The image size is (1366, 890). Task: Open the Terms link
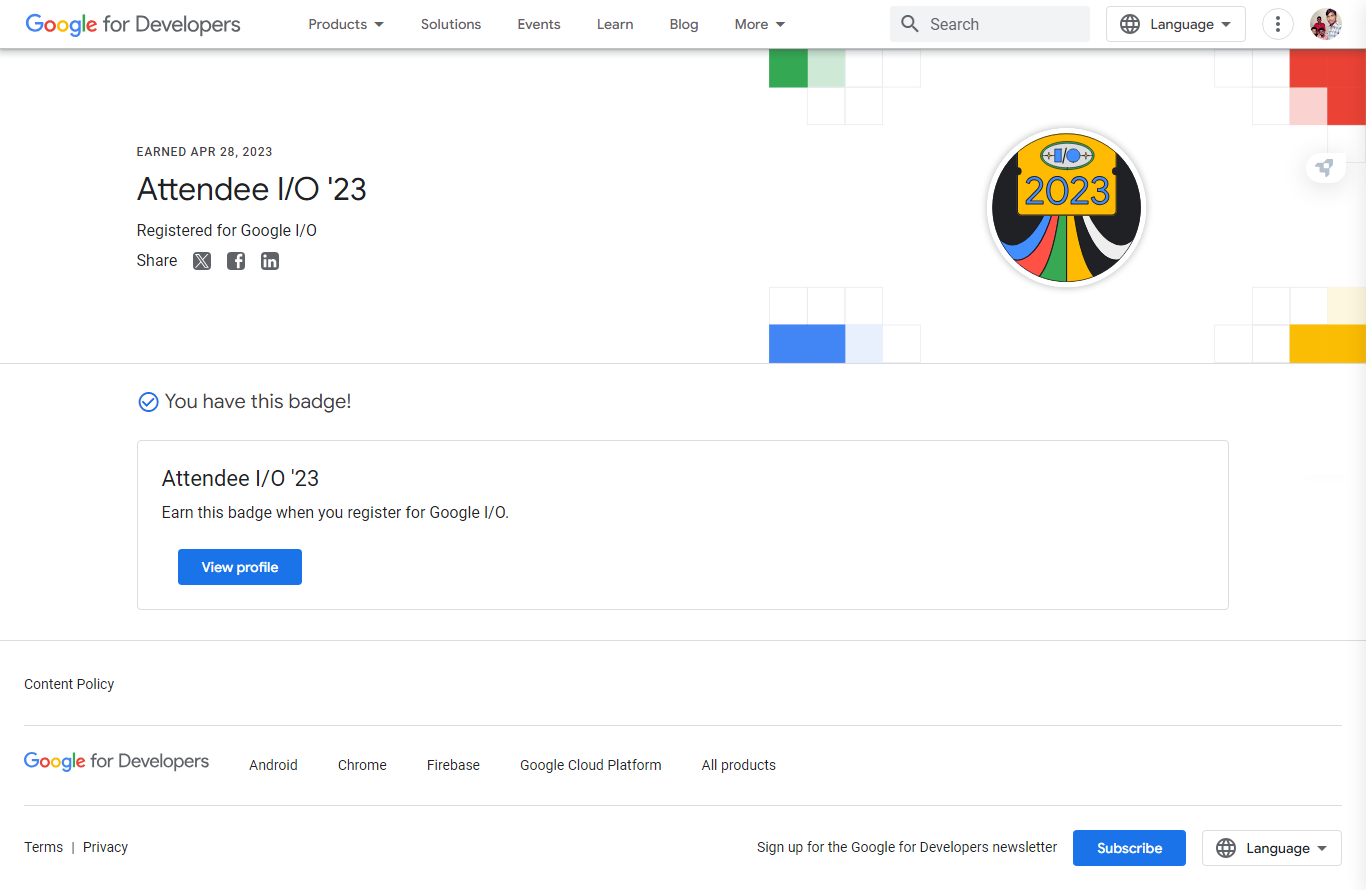(x=43, y=847)
